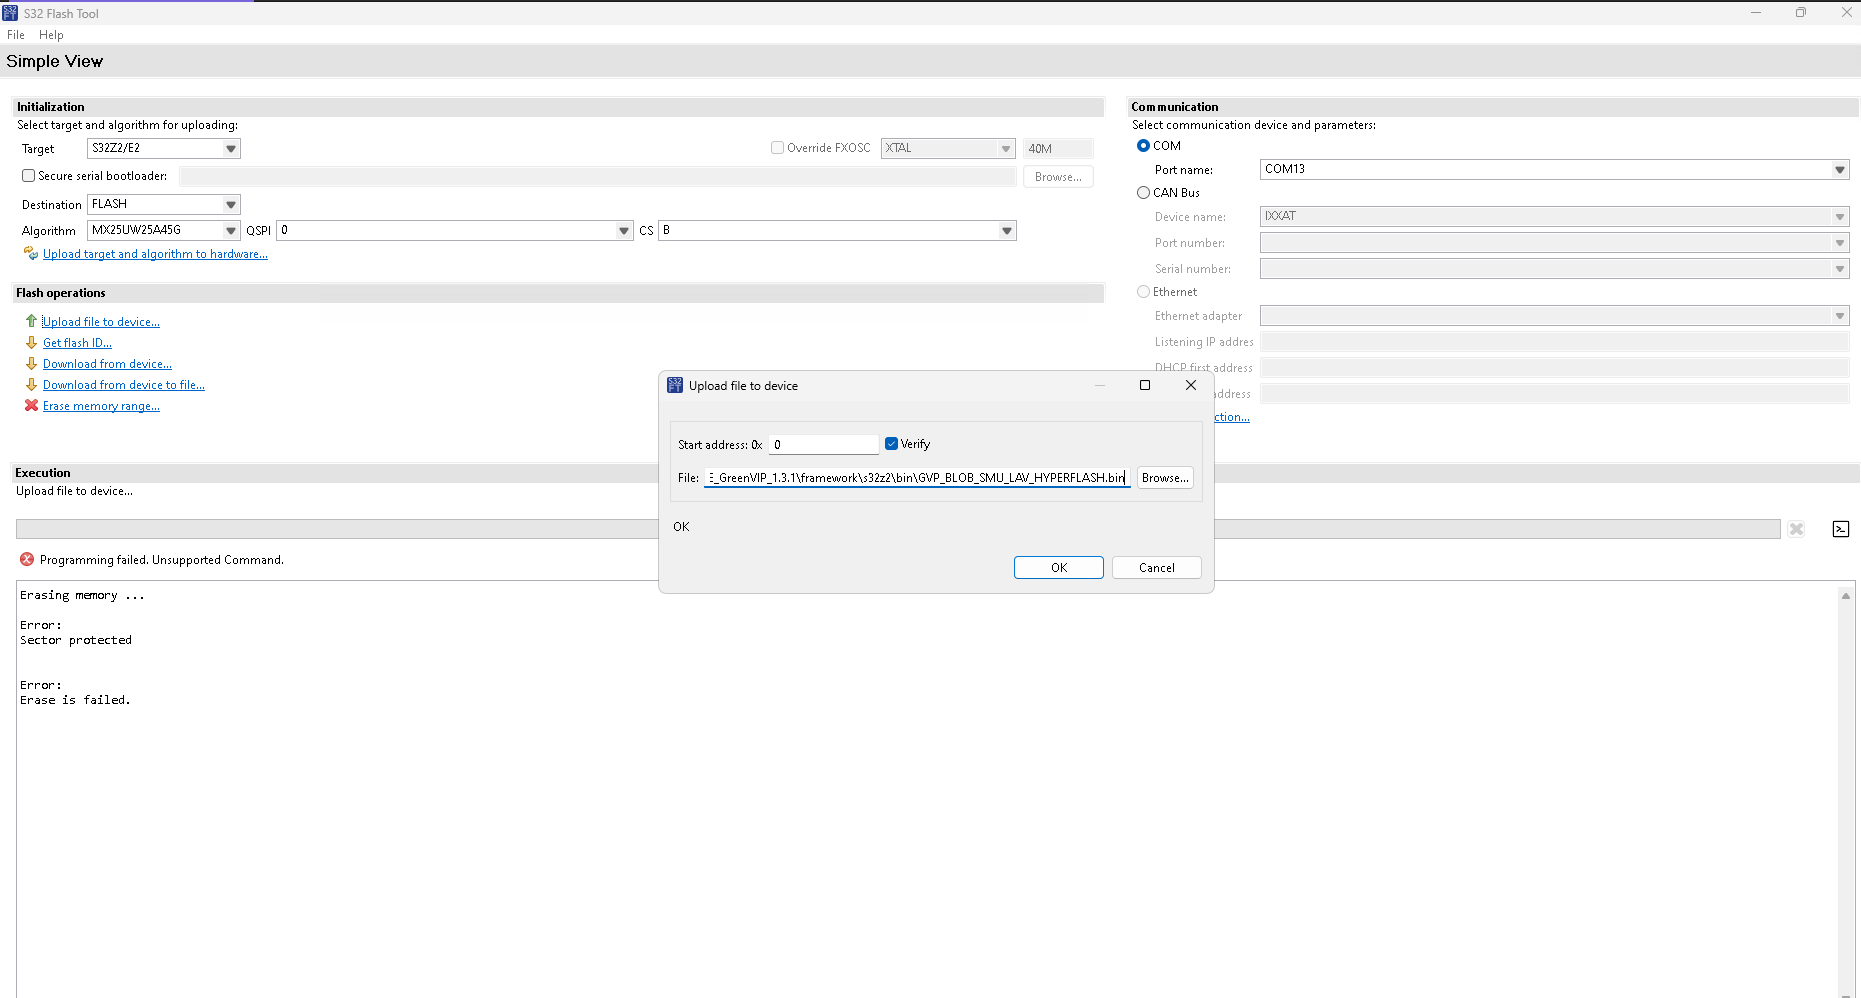Click the red X erase memory icon
The height and width of the screenshot is (998, 1861).
pyautogui.click(x=31, y=405)
